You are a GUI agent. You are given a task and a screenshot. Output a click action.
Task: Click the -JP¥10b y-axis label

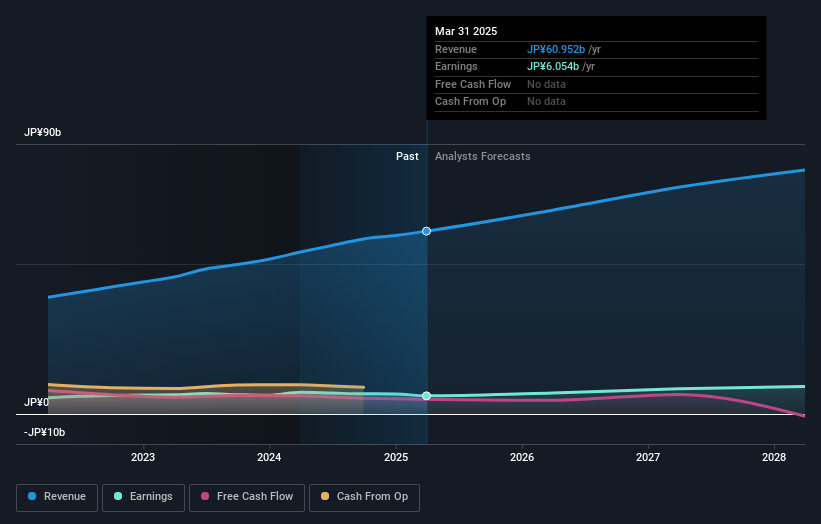[45, 432]
